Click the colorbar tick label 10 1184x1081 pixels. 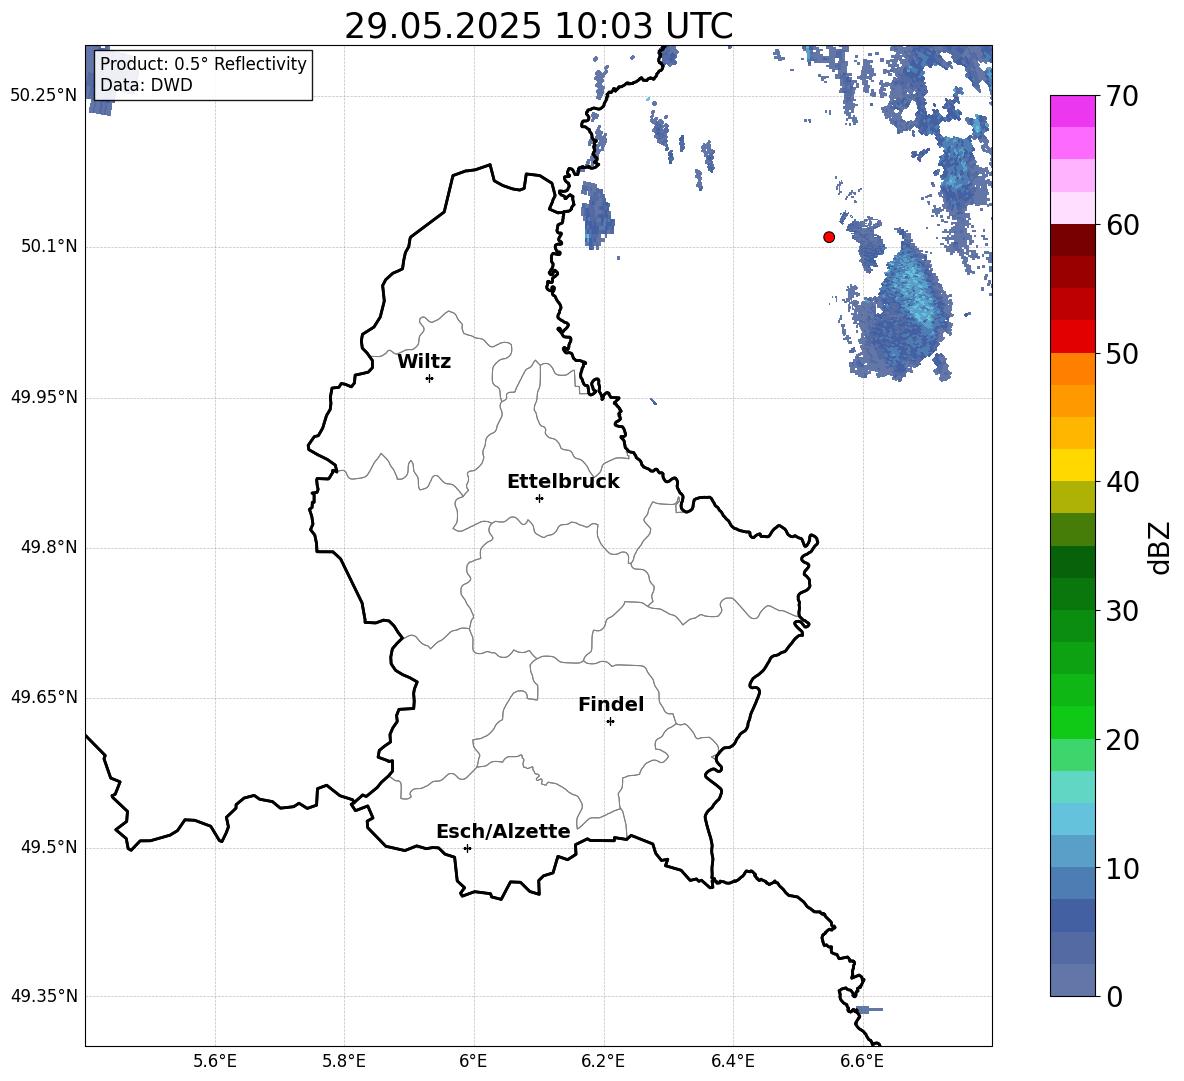tap(1122, 868)
